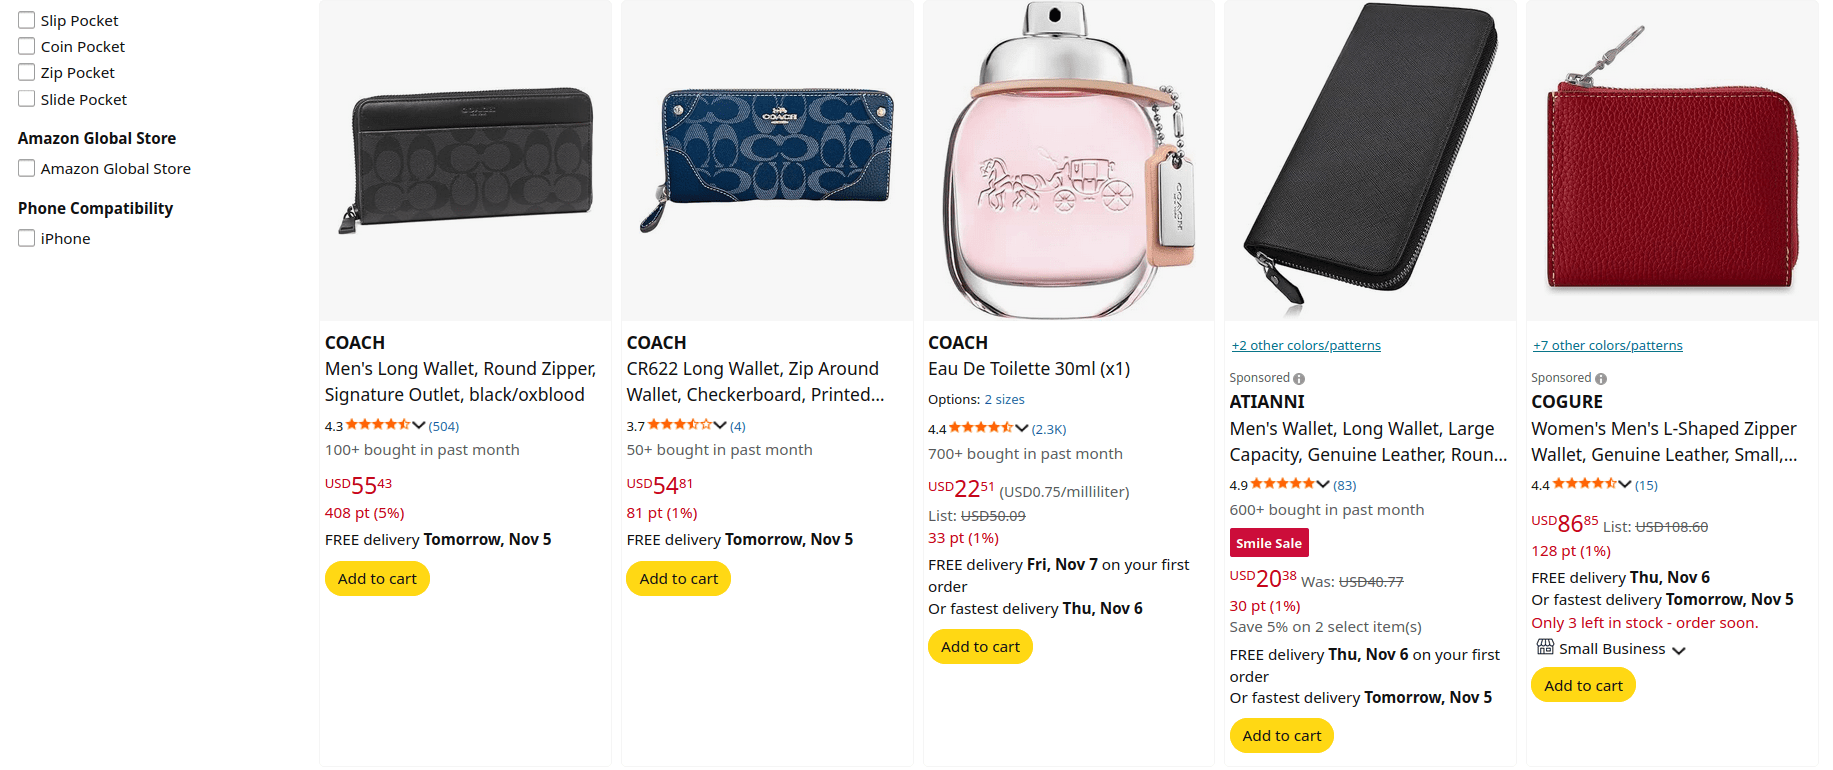Click the star rating of COACH Men's Long Wallet
Screen dimensions: 1833x770
(378, 425)
